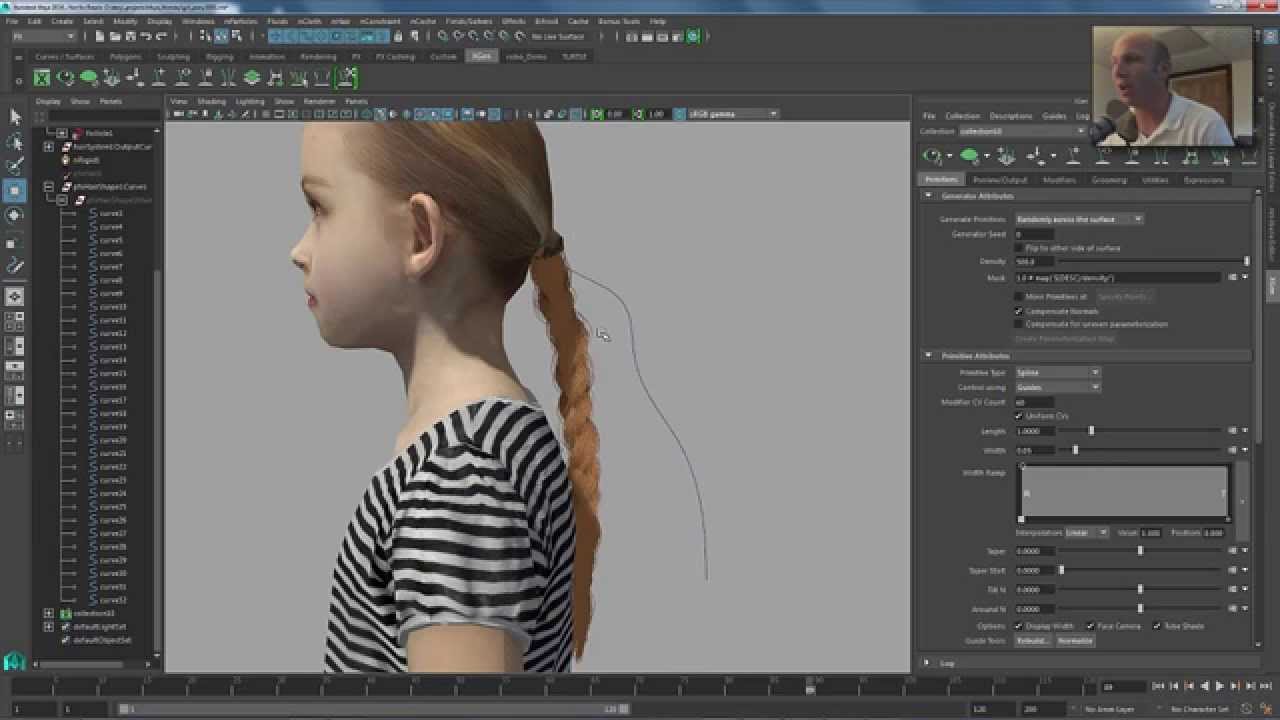This screenshot has height=720, width=1280.
Task: Toggle 'Flip to other side of surface' checkbox
Action: point(1019,248)
